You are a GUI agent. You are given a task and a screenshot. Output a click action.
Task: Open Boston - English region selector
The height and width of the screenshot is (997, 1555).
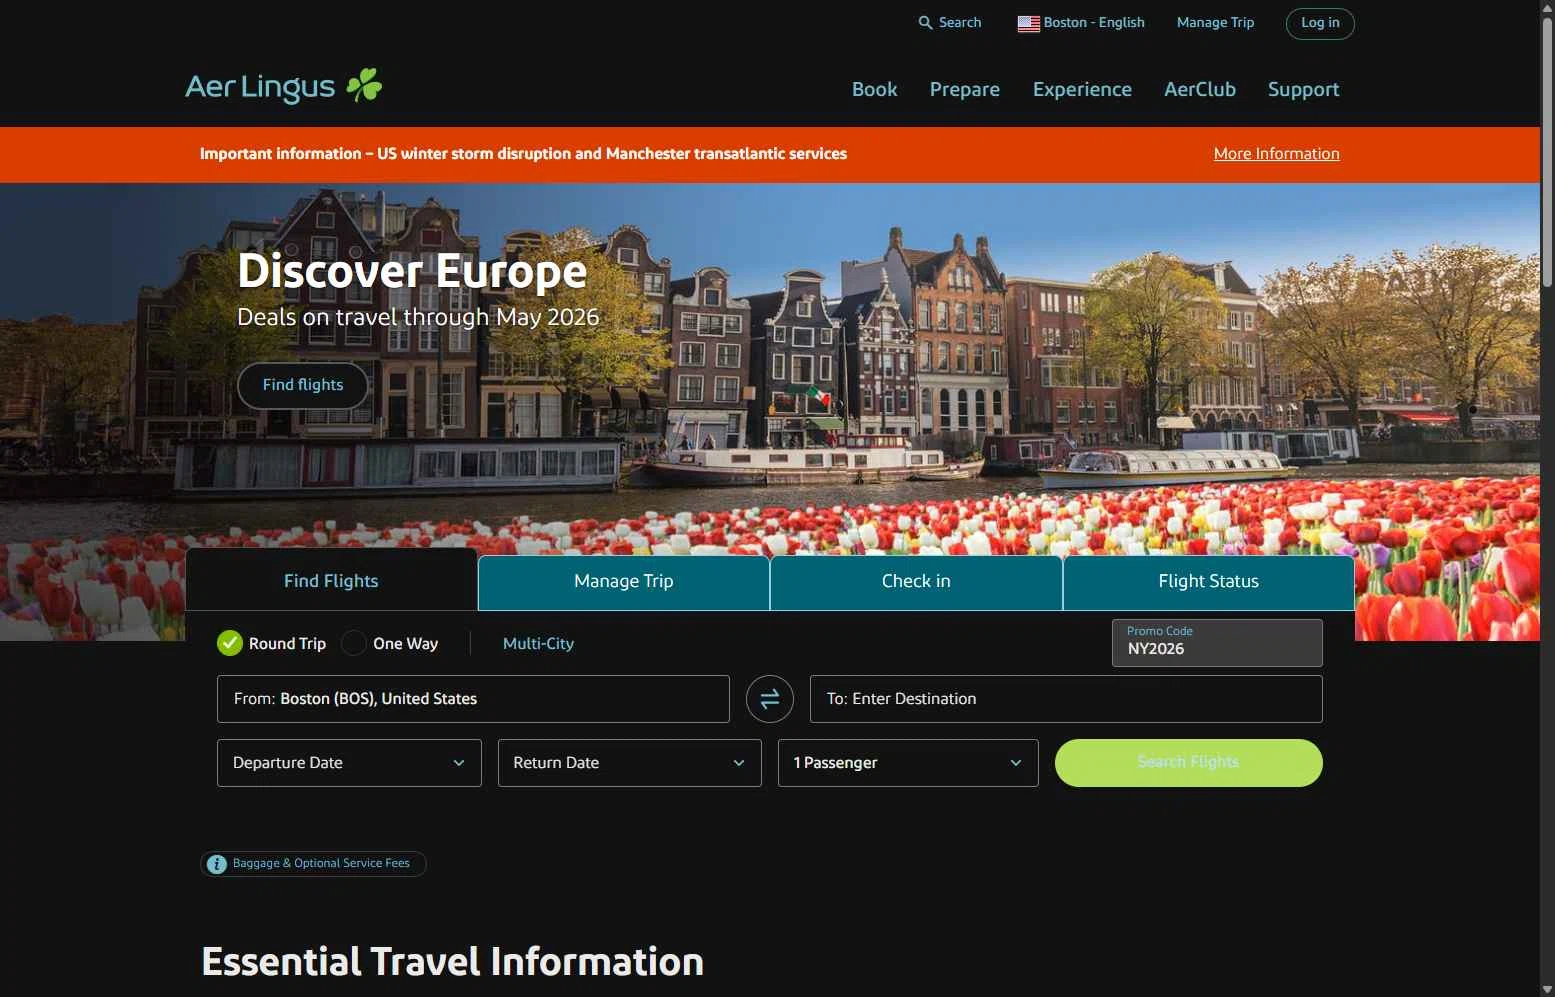click(x=1081, y=22)
